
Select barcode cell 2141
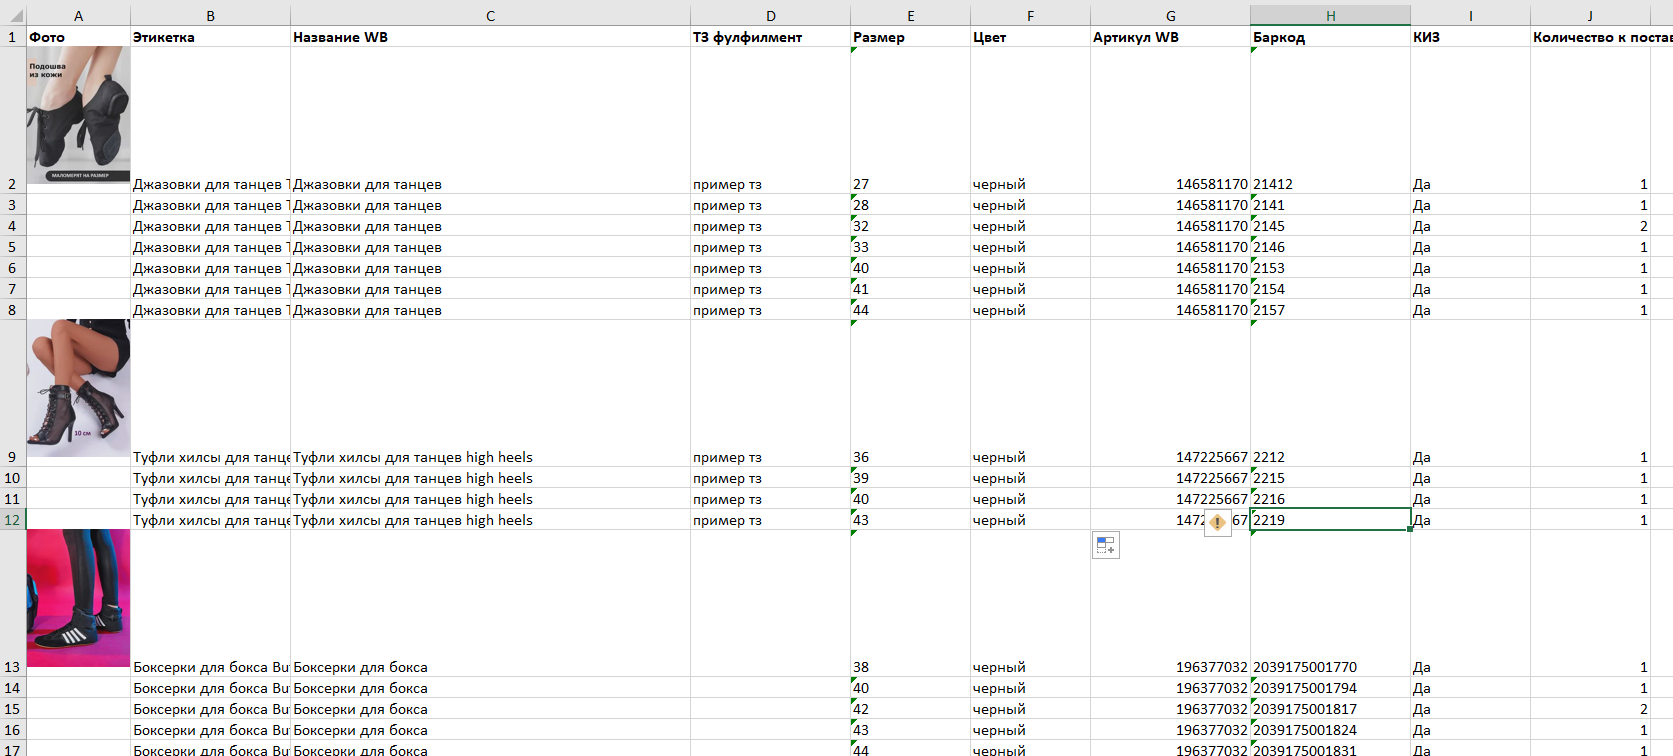point(1330,205)
